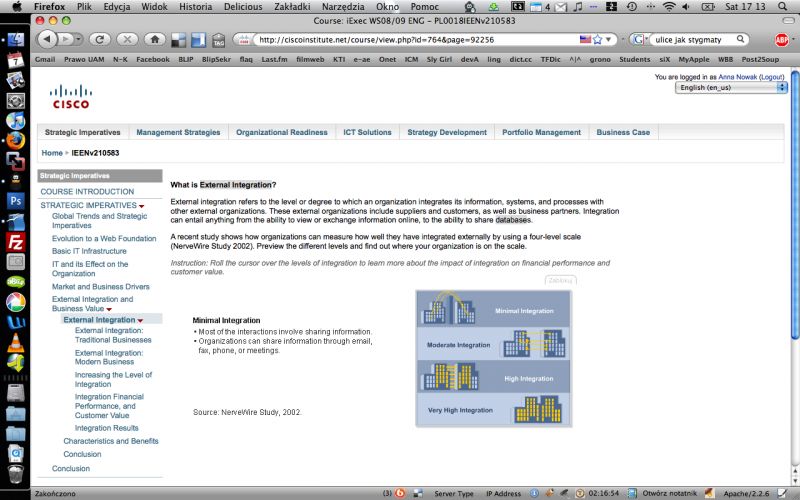Open Spotlight search in the menu bar
The width and height of the screenshot is (800, 500).
click(x=783, y=7)
